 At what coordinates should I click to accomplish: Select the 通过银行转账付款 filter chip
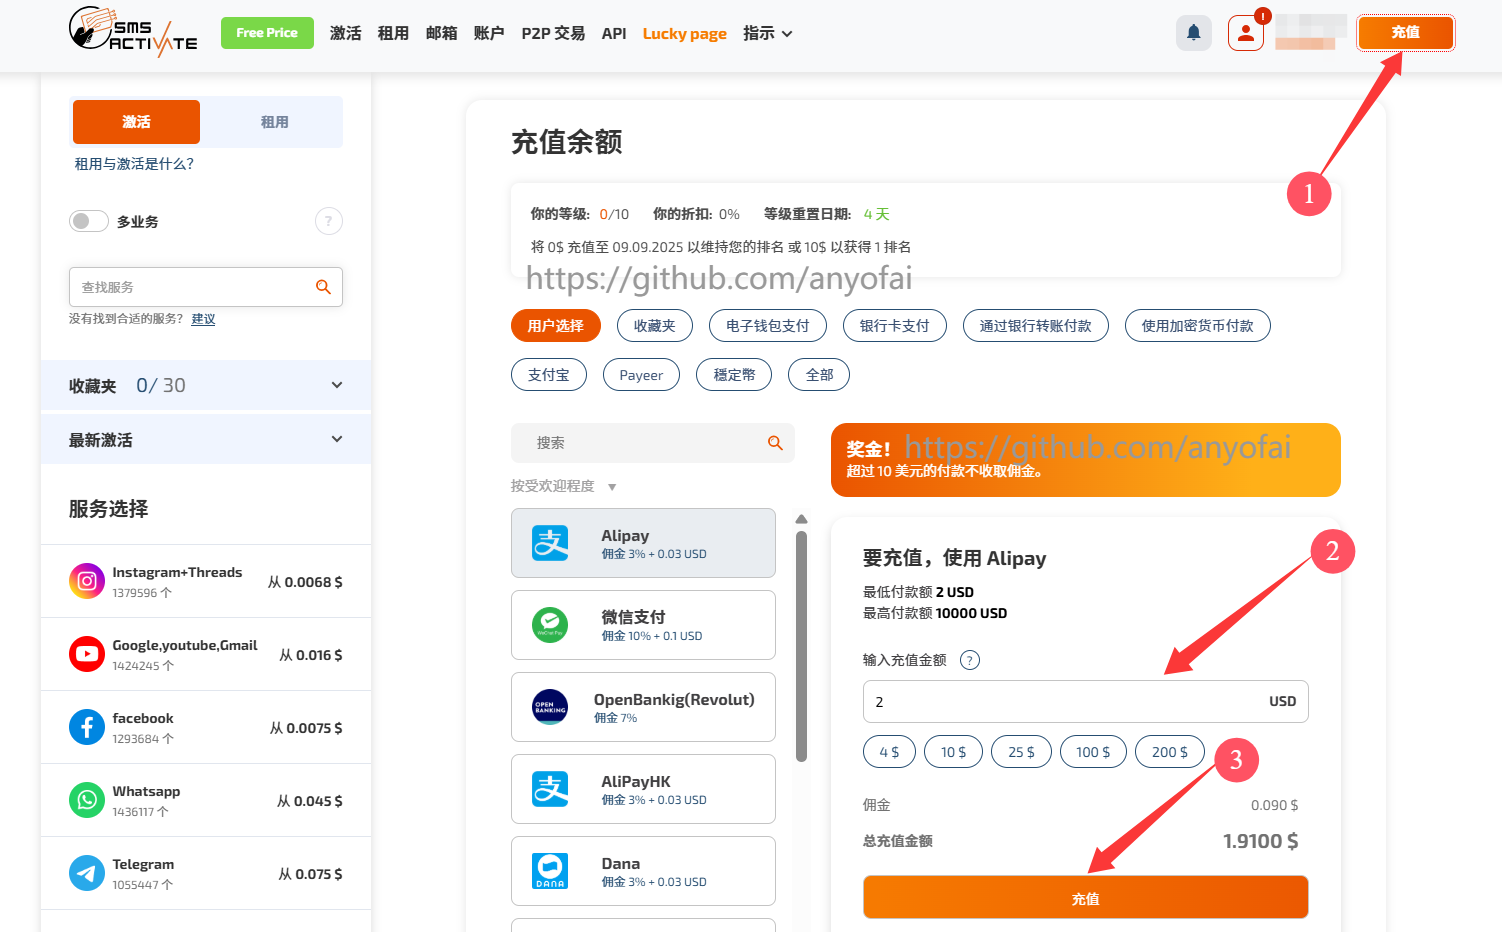(1035, 326)
